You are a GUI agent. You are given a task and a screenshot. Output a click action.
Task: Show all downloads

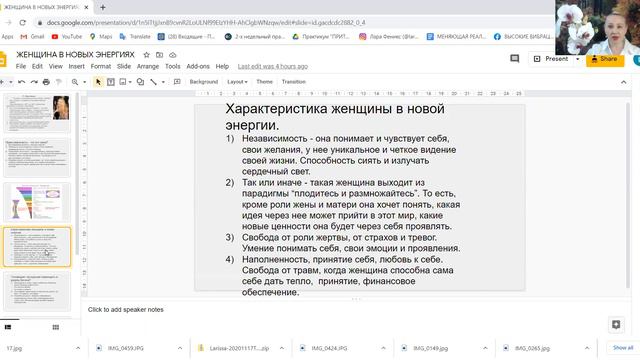click(623, 348)
